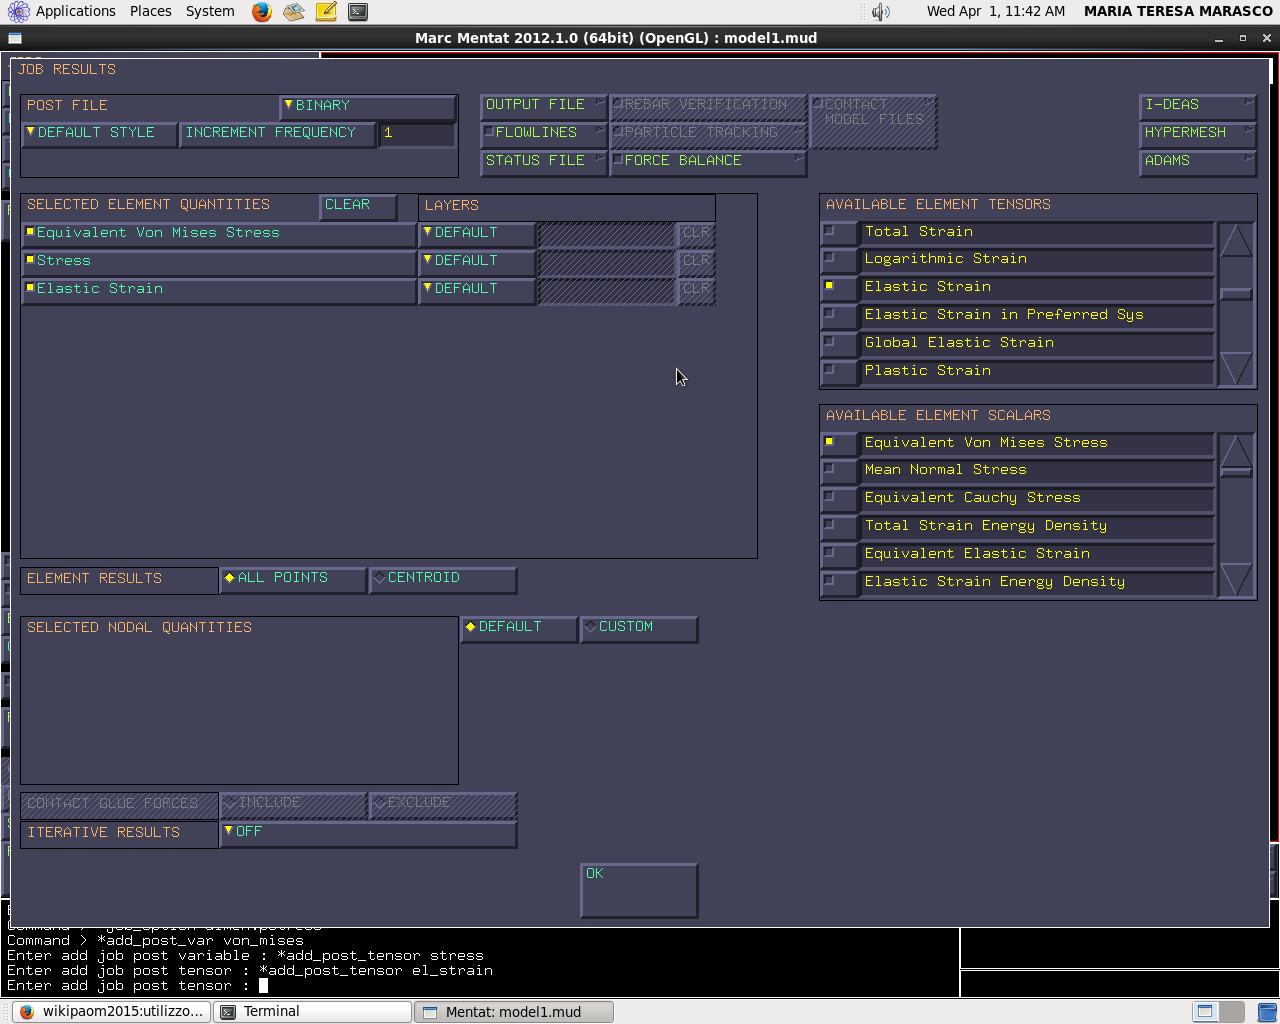Launch terminal from the top panel icon
The width and height of the screenshot is (1280, 1024).
pyautogui.click(x=358, y=12)
